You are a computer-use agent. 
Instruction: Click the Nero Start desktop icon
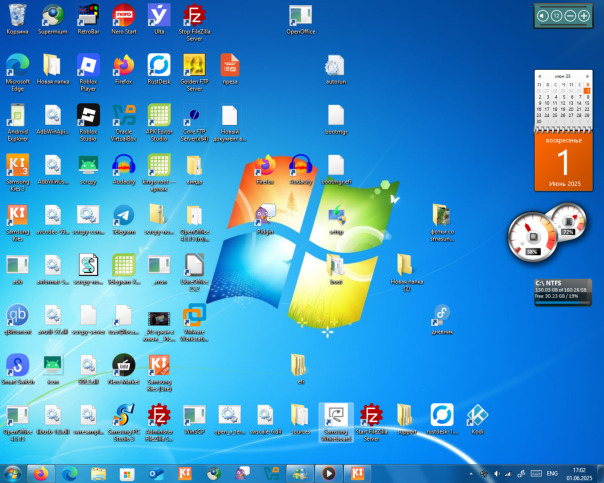(123, 17)
